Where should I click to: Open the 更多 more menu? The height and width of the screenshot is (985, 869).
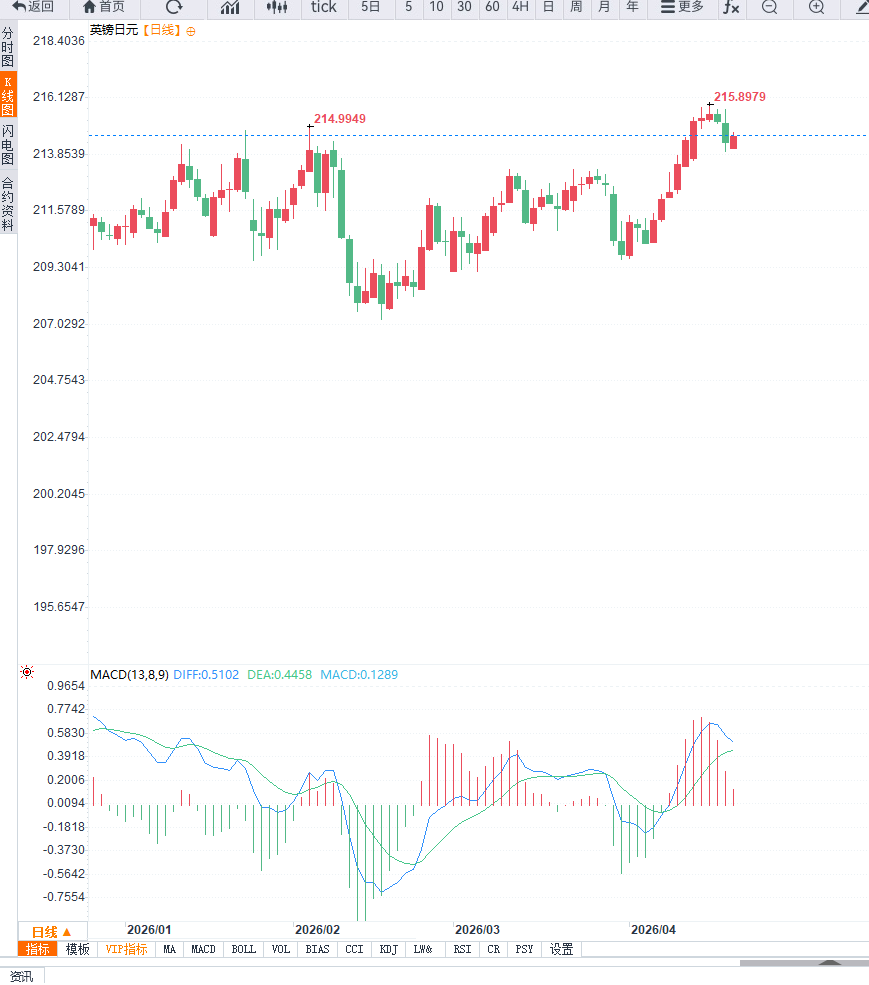pos(682,7)
